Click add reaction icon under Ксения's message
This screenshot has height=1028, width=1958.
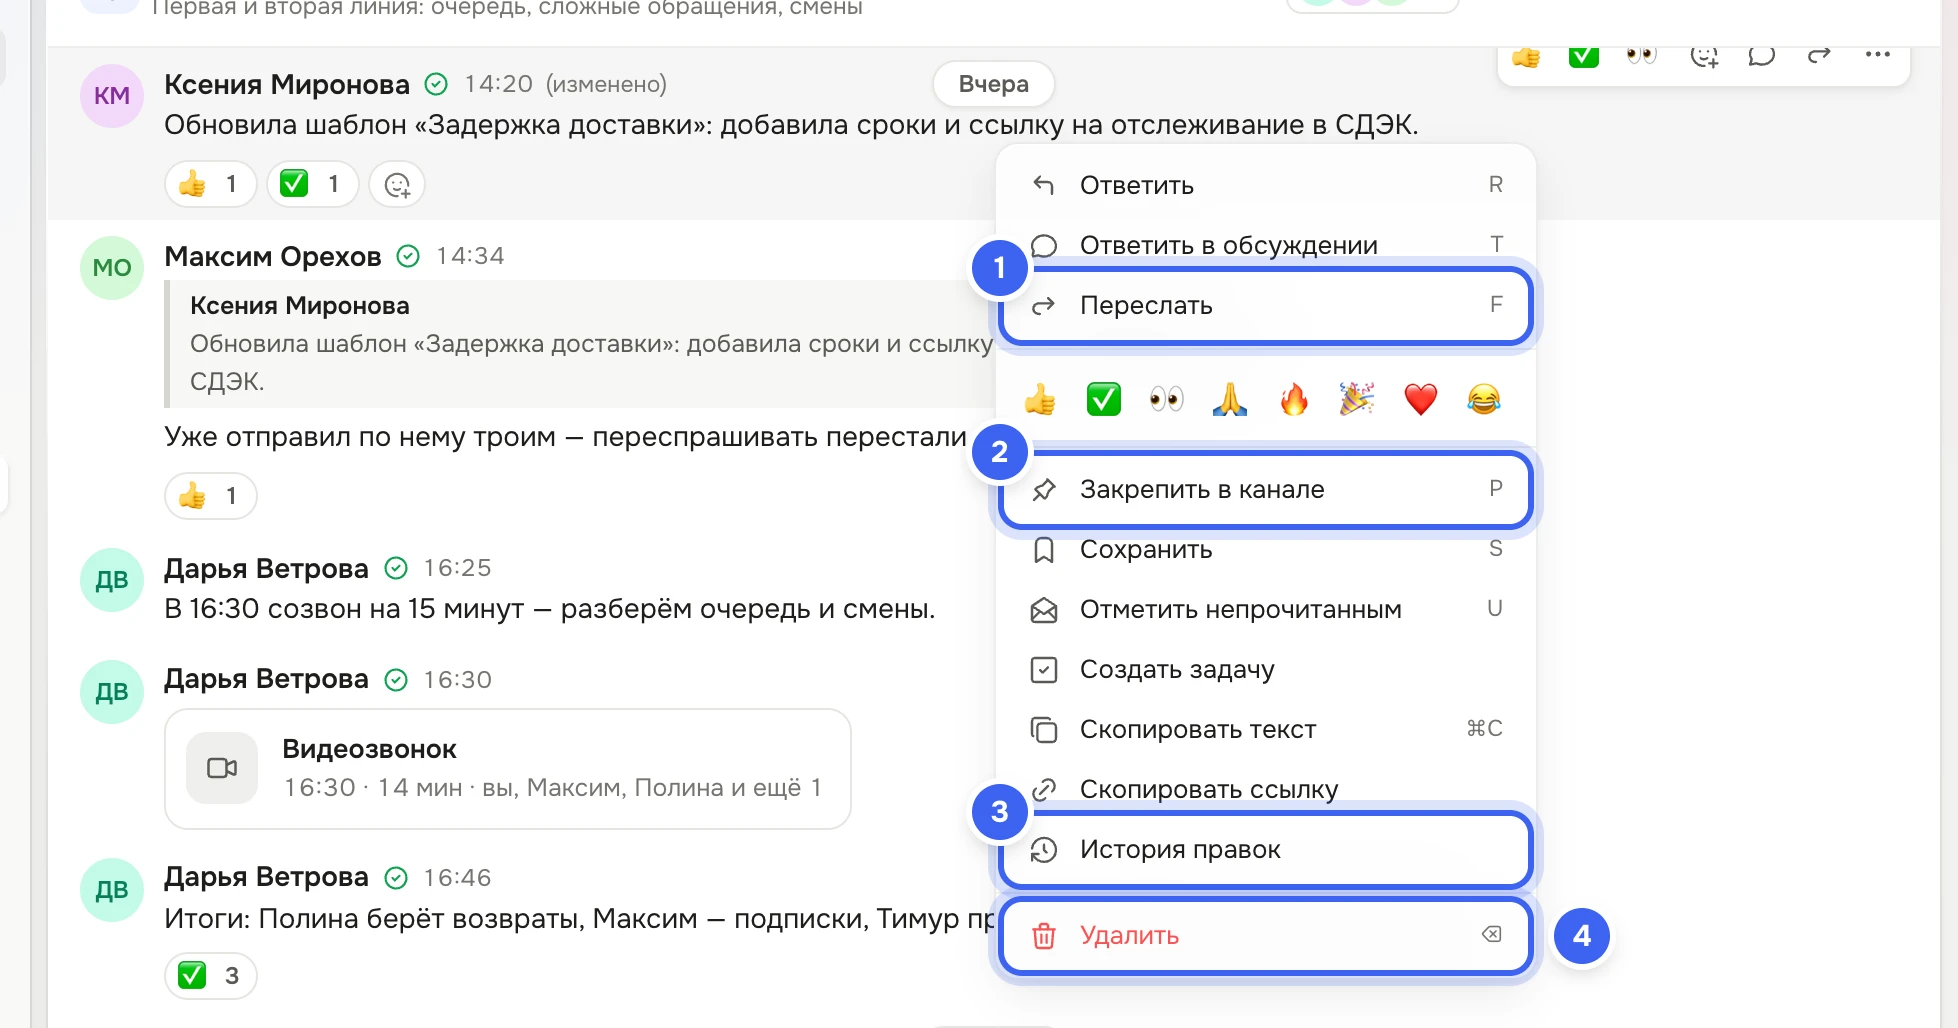coord(397,184)
